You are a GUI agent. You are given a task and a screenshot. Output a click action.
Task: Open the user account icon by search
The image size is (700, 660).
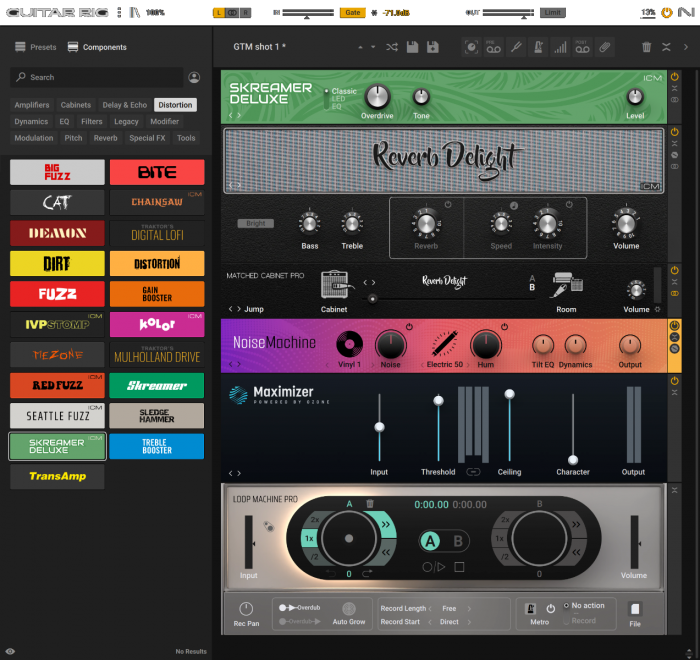[x=194, y=77]
